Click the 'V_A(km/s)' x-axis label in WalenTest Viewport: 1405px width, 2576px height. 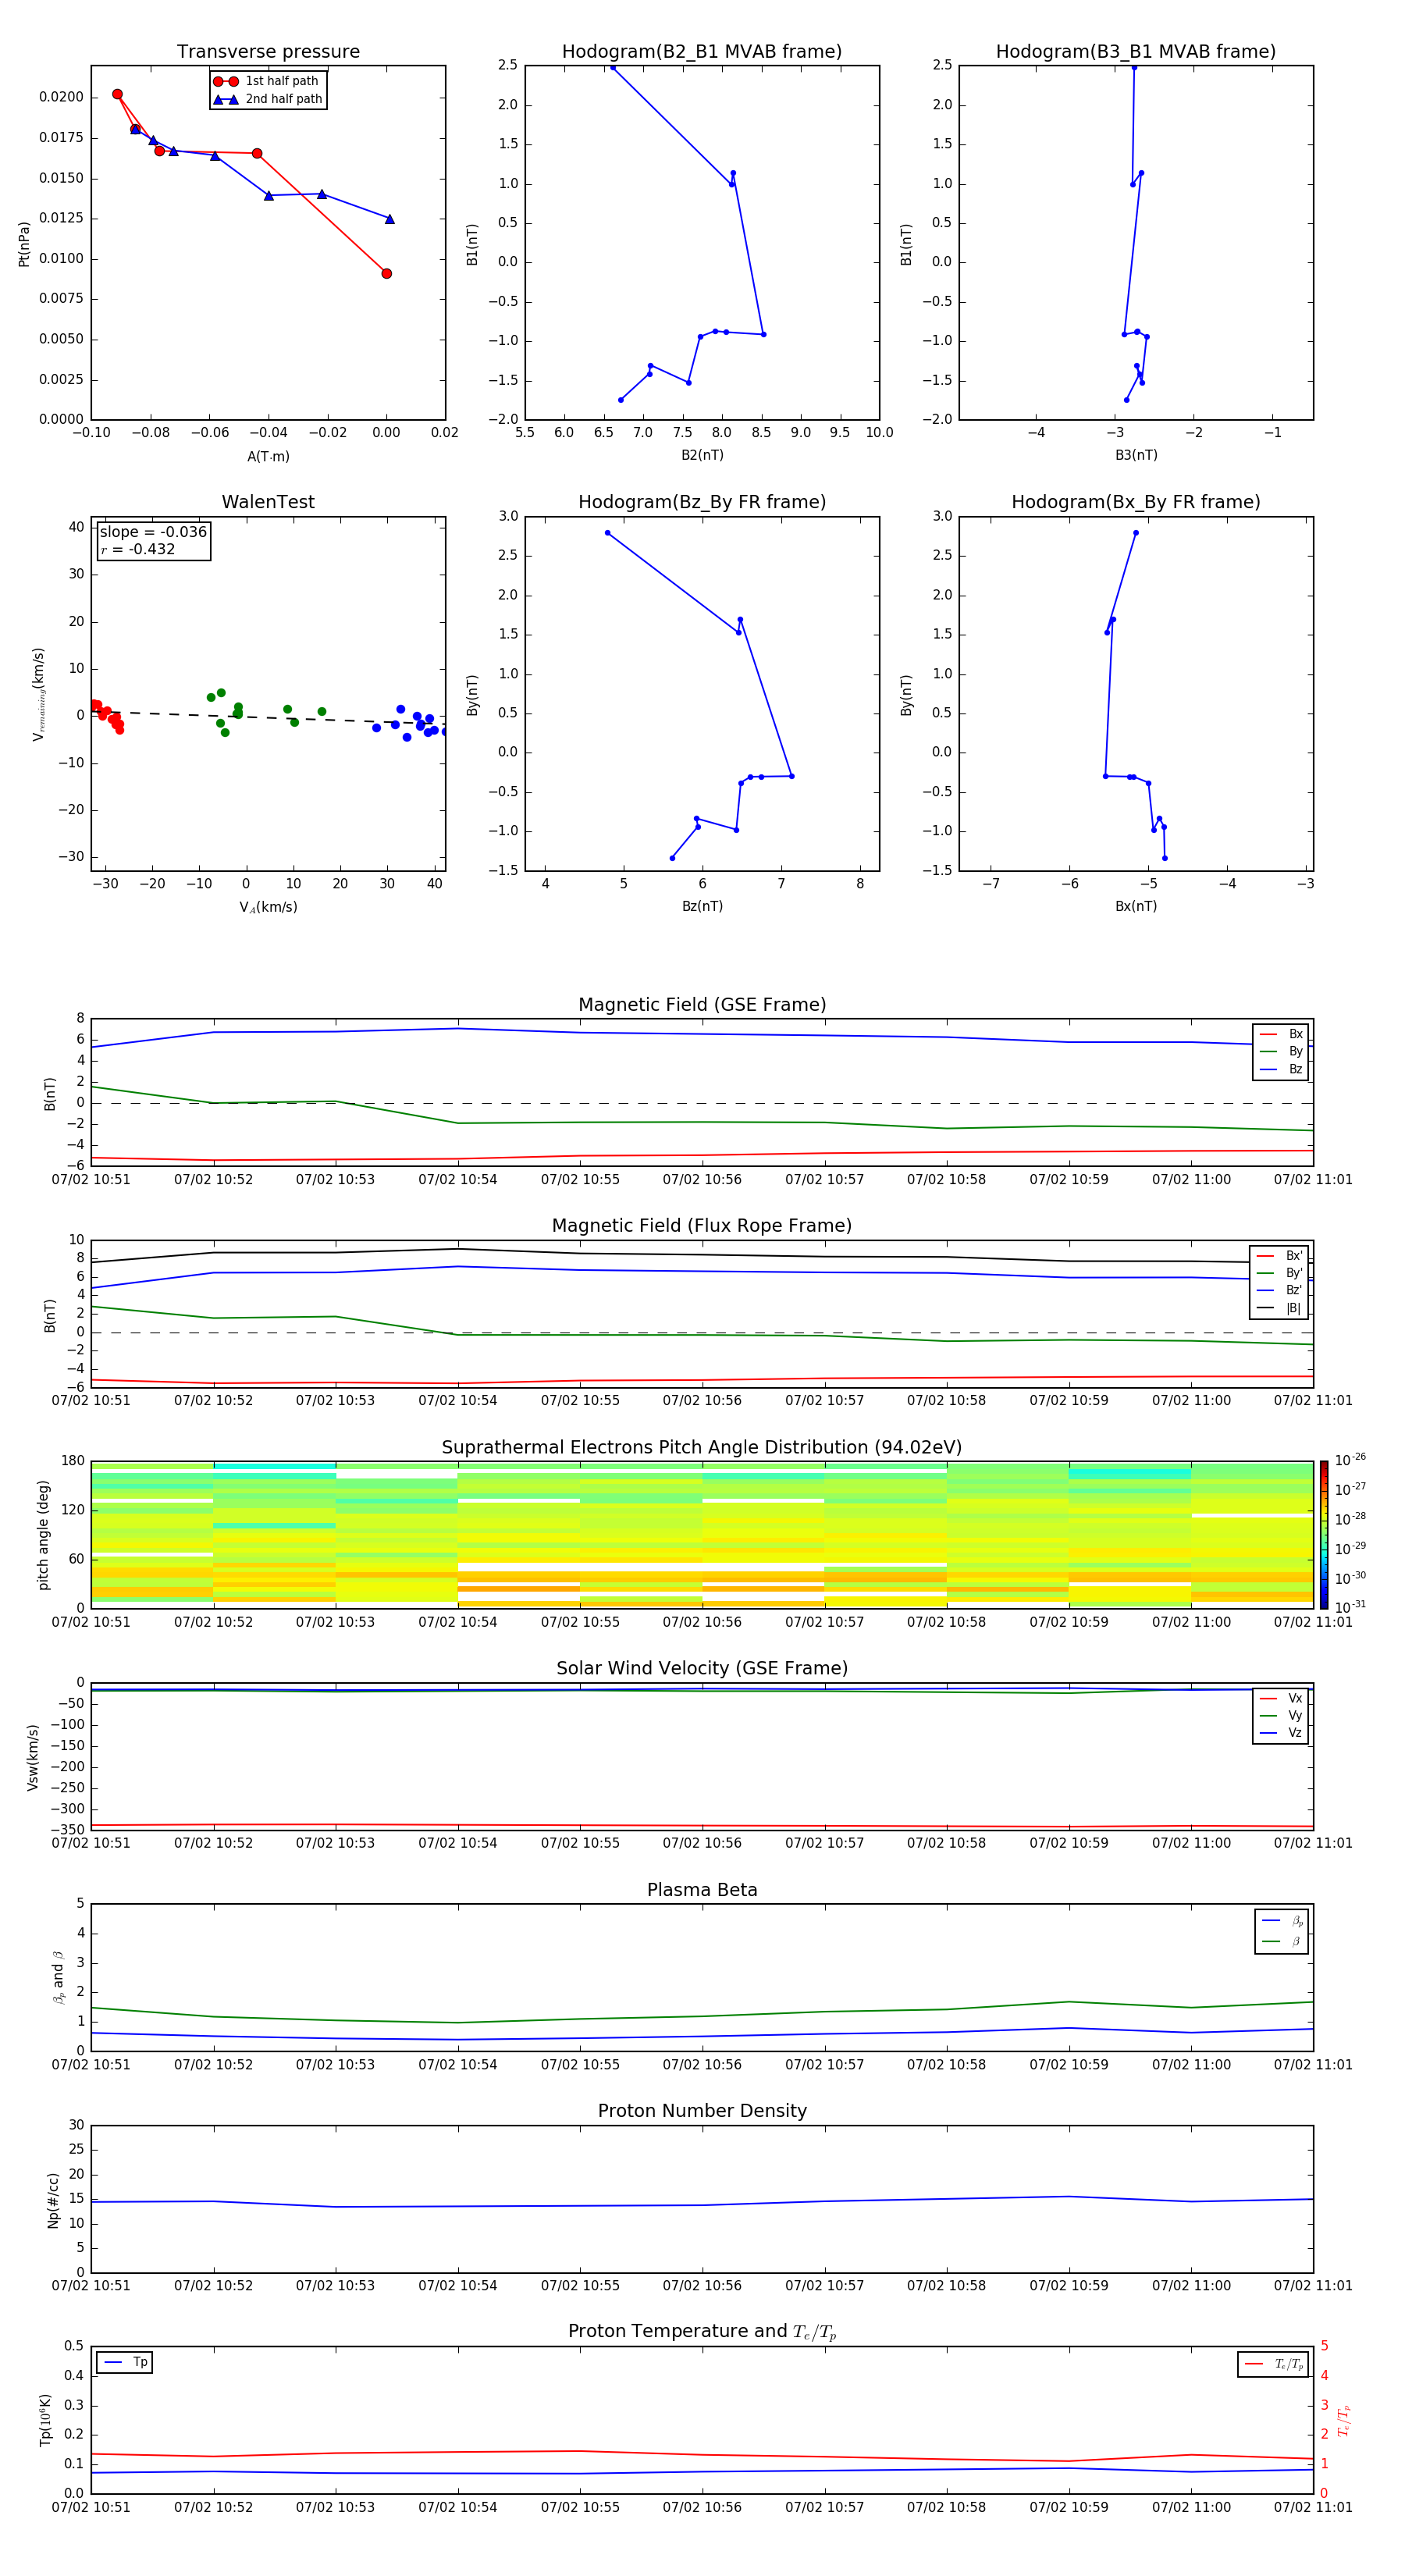[x=268, y=907]
